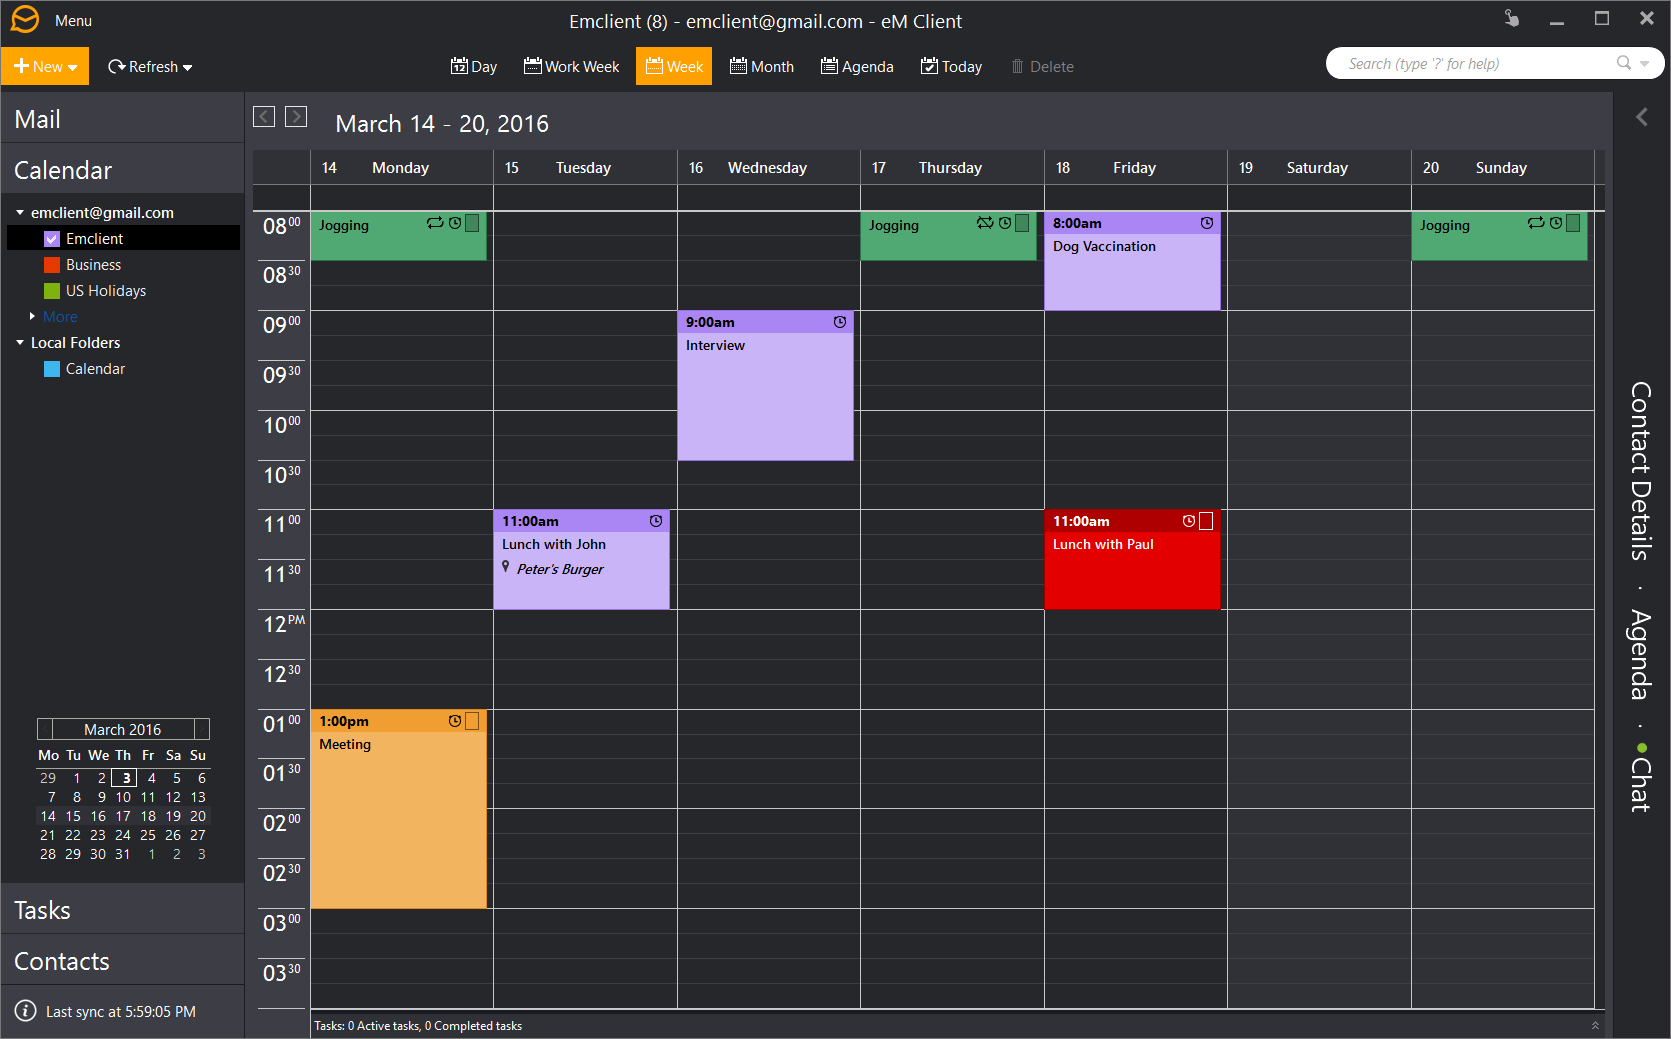Screen dimensions: 1671x1039
Task: Switch to Month view
Action: pos(762,67)
